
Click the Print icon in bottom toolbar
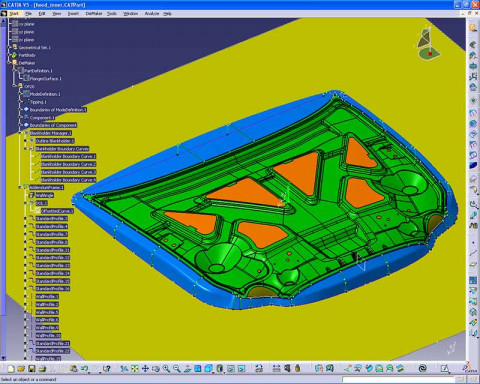(x=42, y=368)
